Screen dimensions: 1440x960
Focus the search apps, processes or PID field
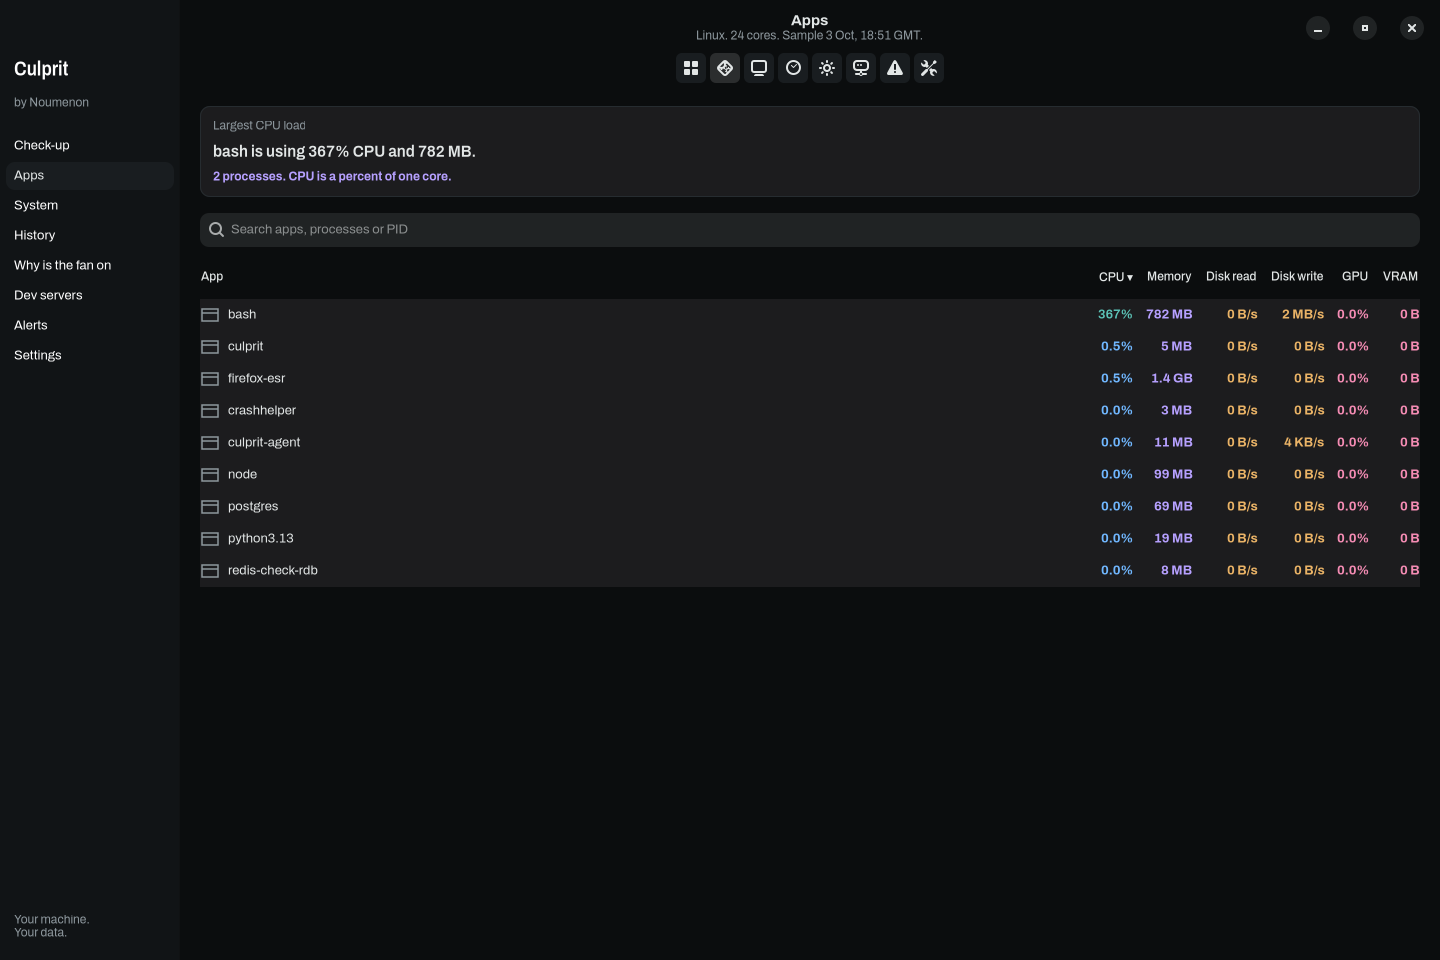pyautogui.click(x=810, y=230)
